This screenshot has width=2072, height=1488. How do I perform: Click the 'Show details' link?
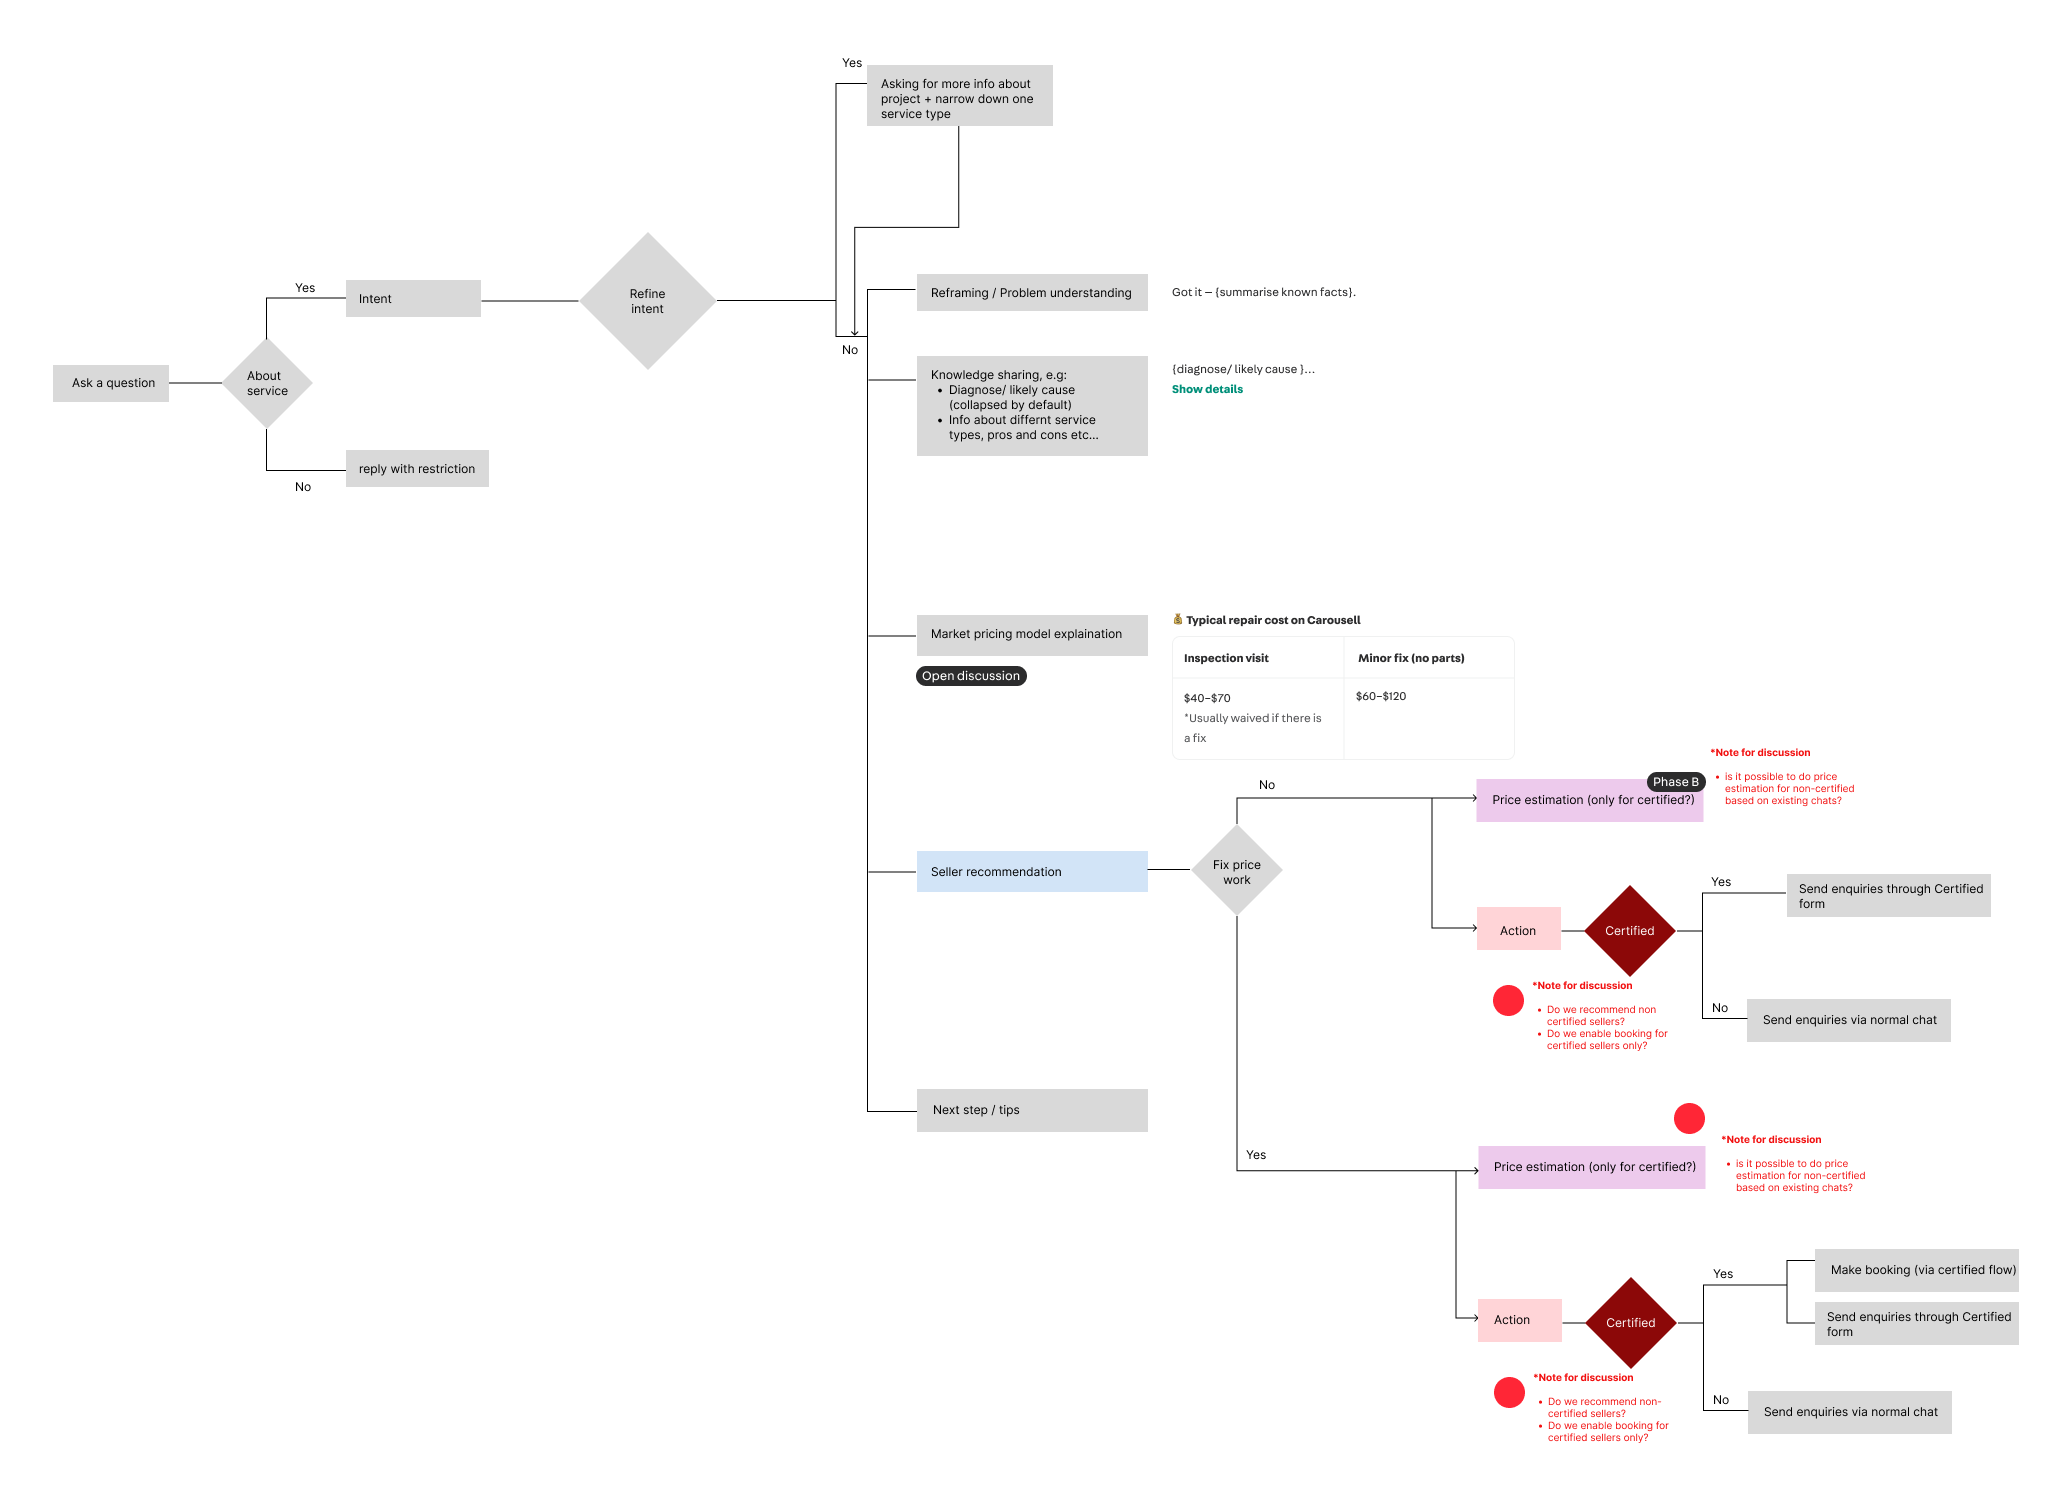pyautogui.click(x=1207, y=389)
